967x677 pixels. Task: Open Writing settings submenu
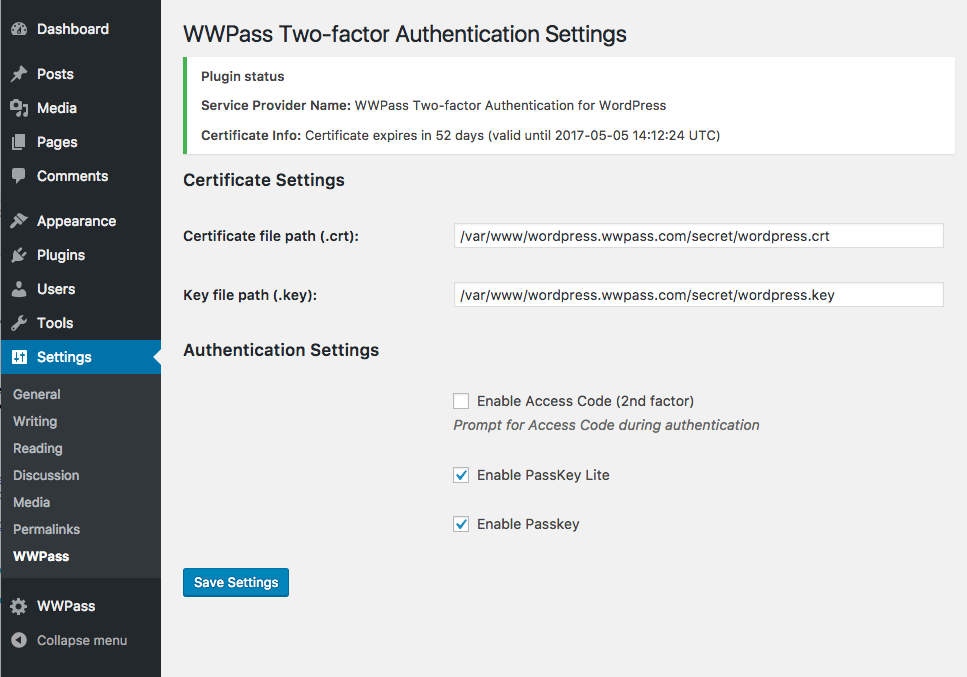pyautogui.click(x=35, y=421)
